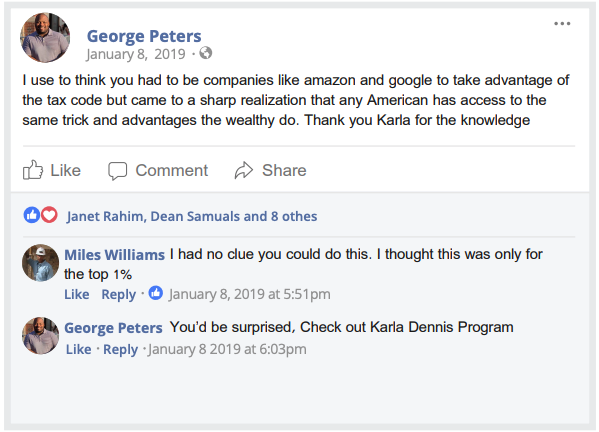The image size is (599, 432).
Task: Click the thumbs-up Like icon on post
Action: point(32,170)
